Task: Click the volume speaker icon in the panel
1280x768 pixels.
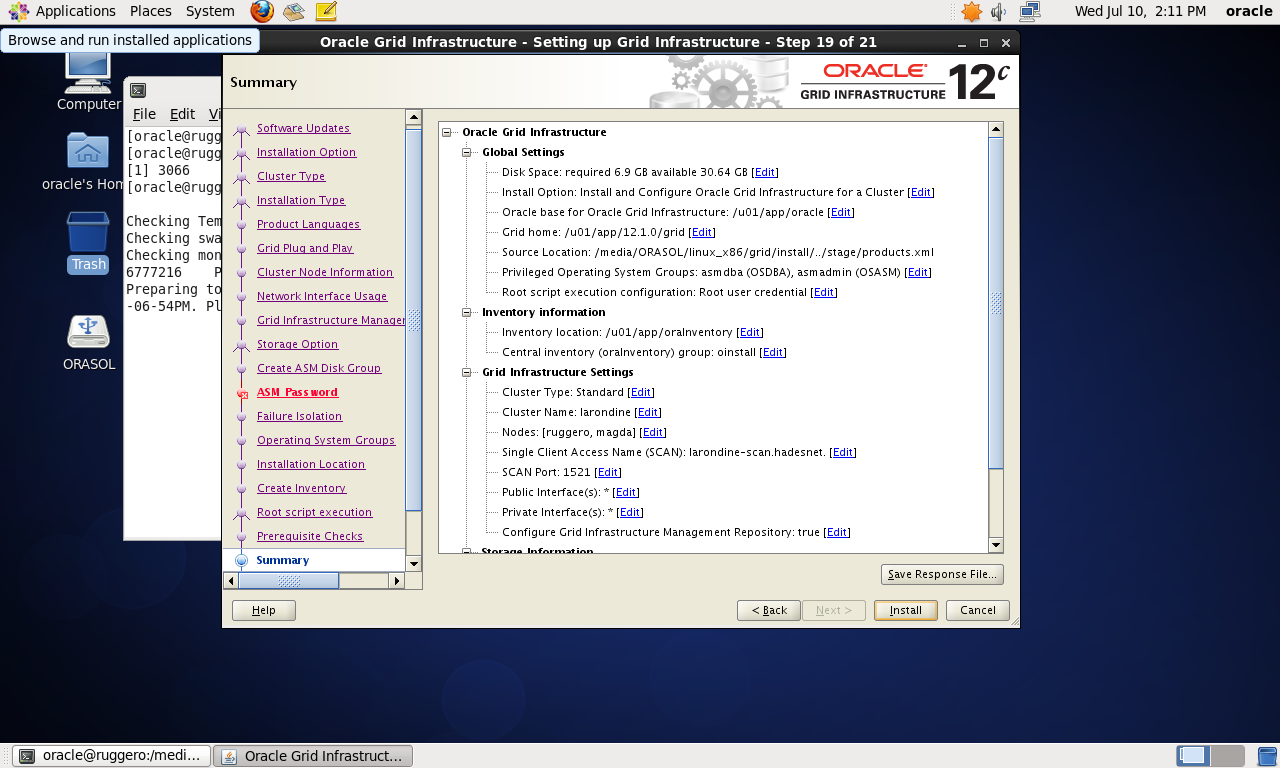Action: pyautogui.click(x=999, y=12)
